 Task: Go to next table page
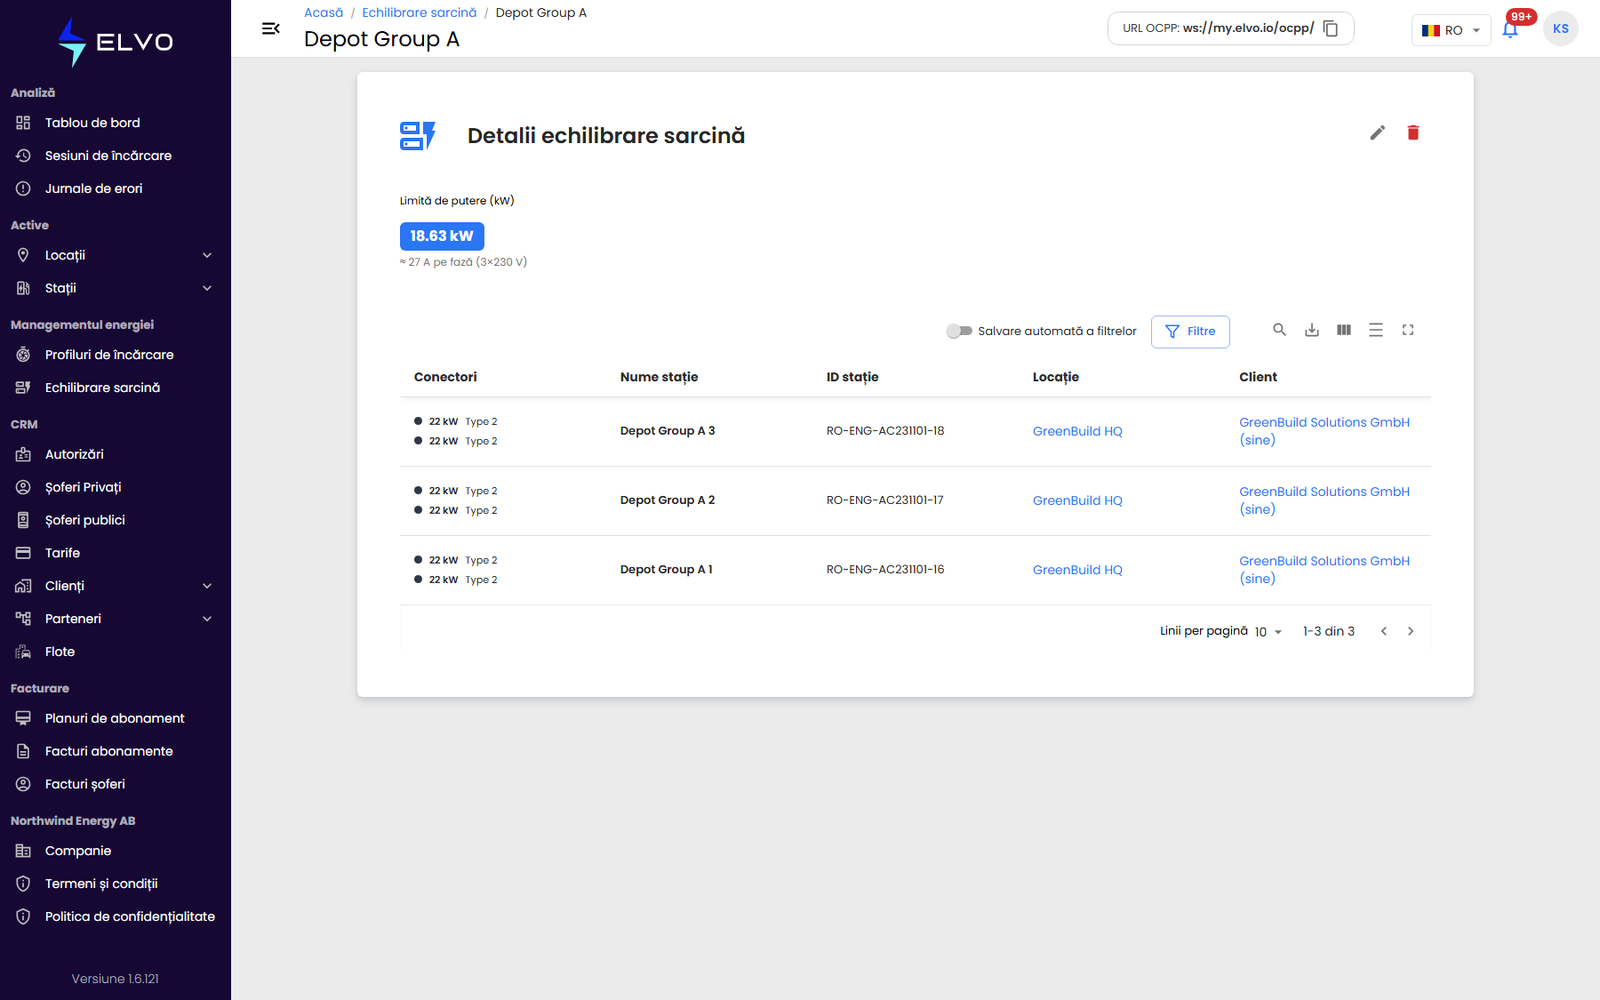tap(1411, 631)
